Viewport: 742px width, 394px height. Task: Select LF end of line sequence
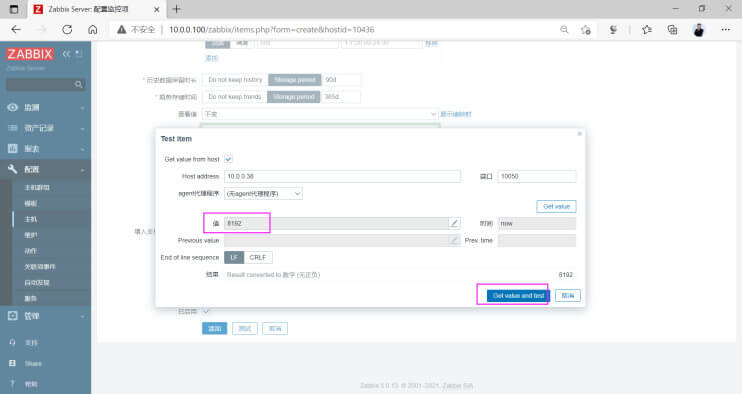click(234, 257)
